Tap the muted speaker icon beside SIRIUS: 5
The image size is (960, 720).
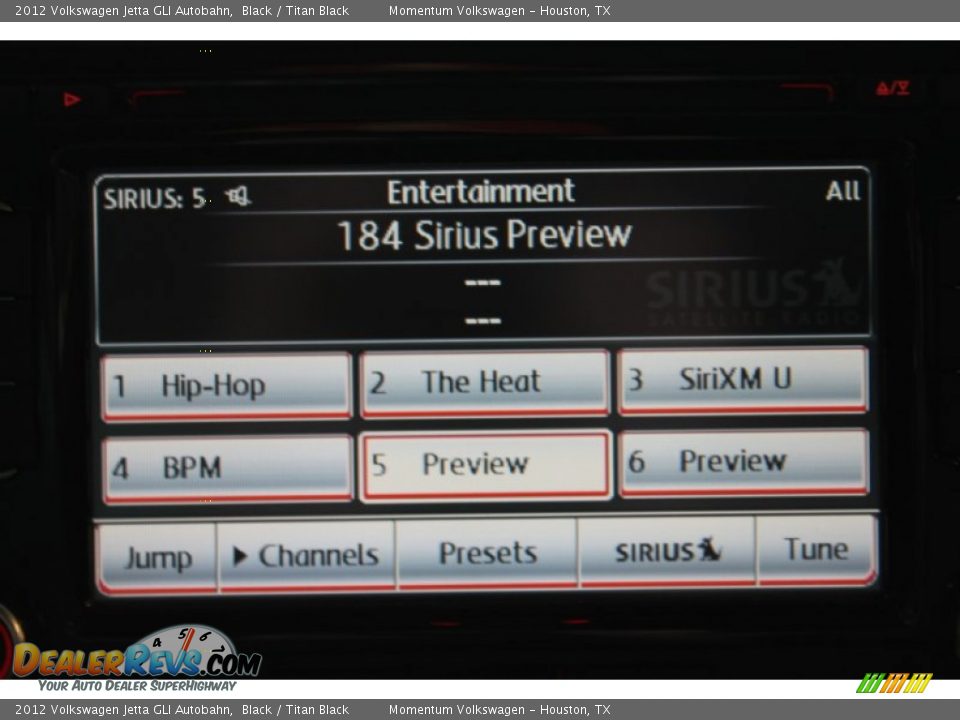click(238, 197)
